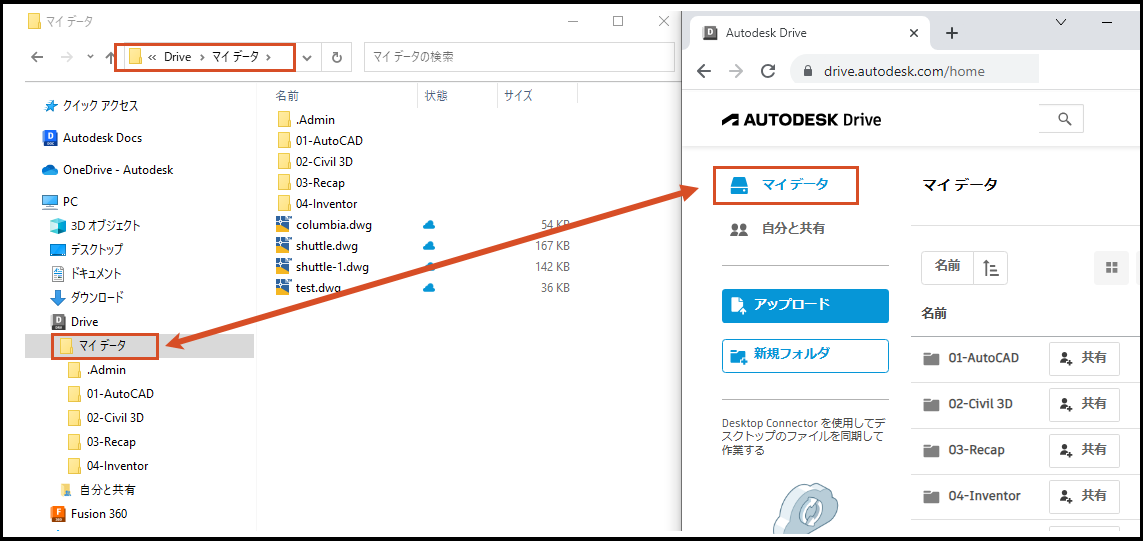Click the AUTODESK Drive logo
The width and height of the screenshot is (1143, 541).
click(x=801, y=120)
